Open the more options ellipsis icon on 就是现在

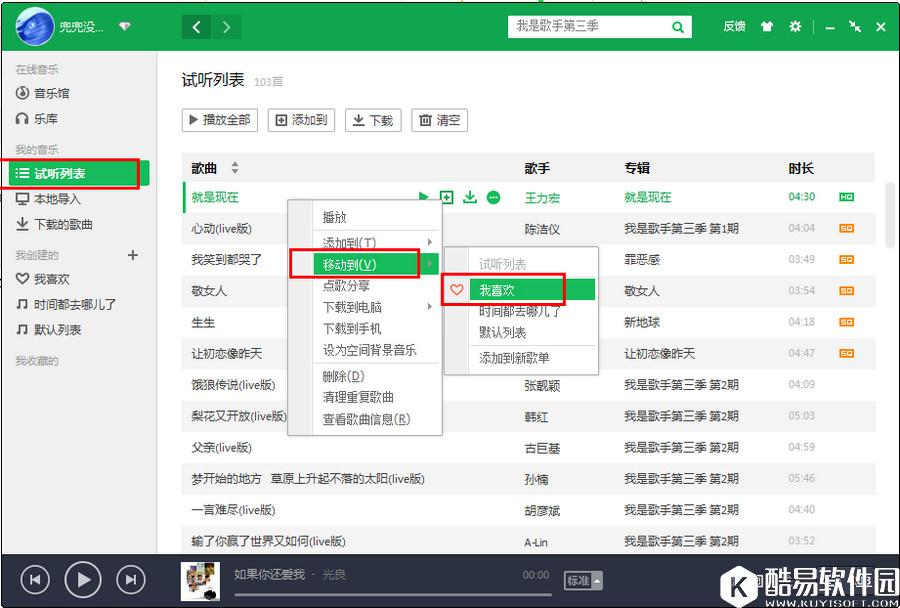pos(492,197)
